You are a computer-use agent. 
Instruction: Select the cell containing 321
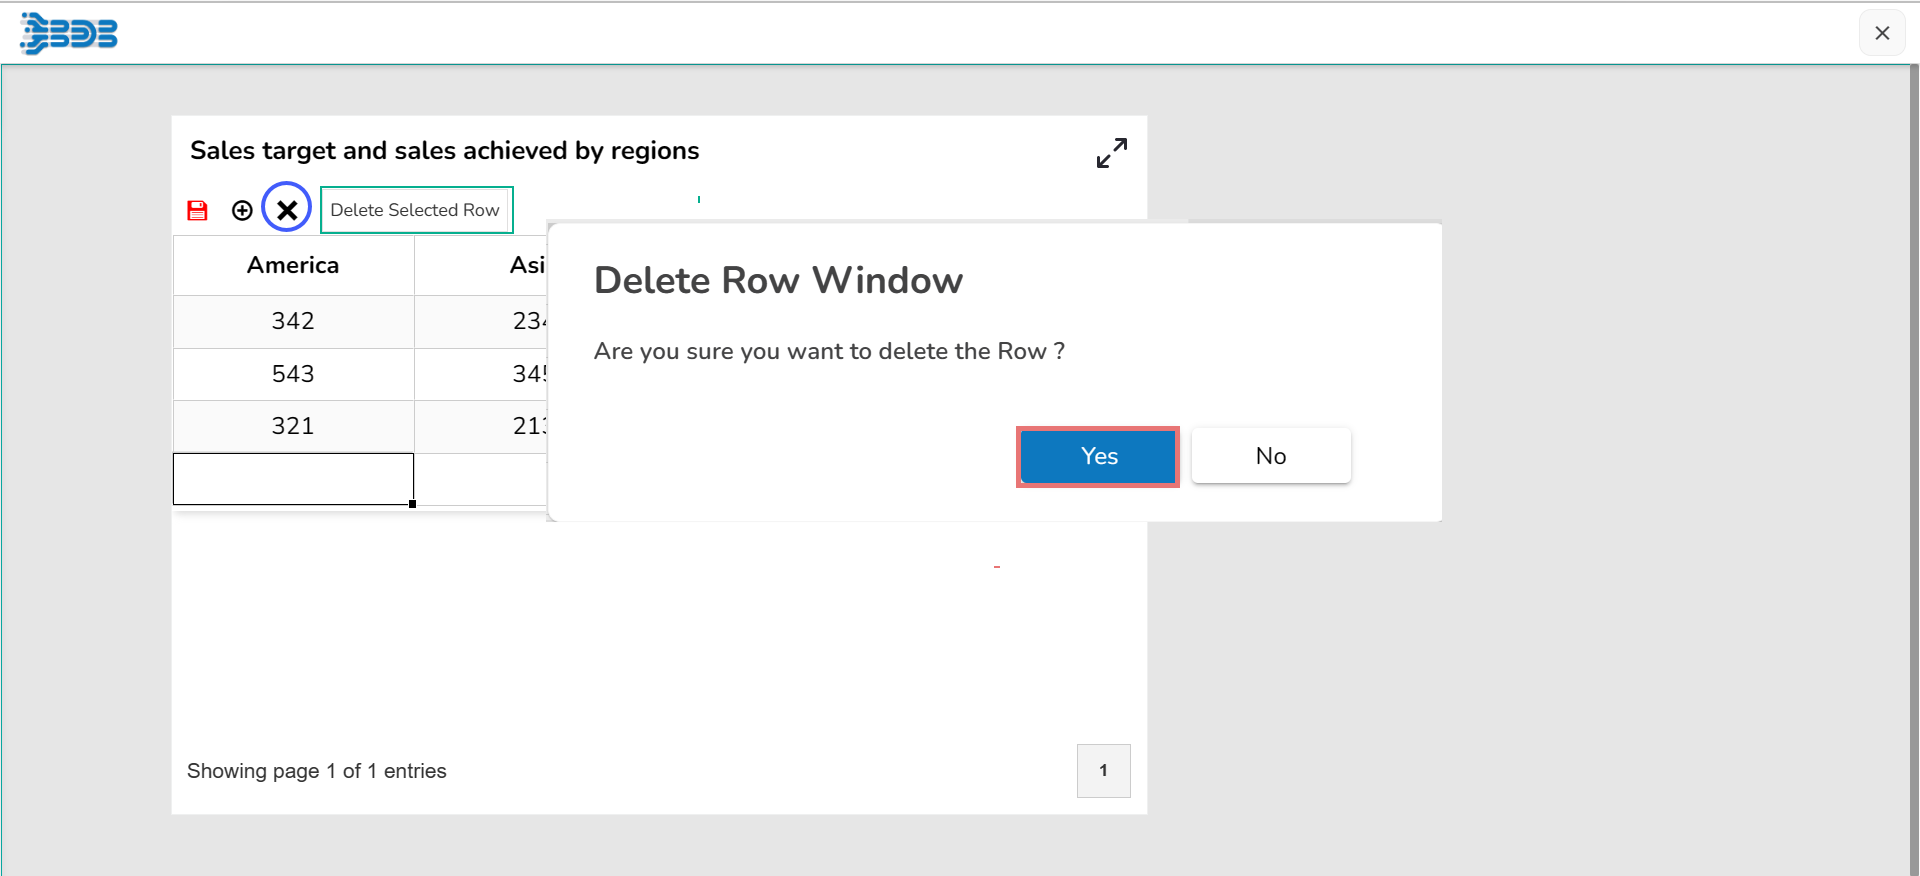tap(293, 426)
